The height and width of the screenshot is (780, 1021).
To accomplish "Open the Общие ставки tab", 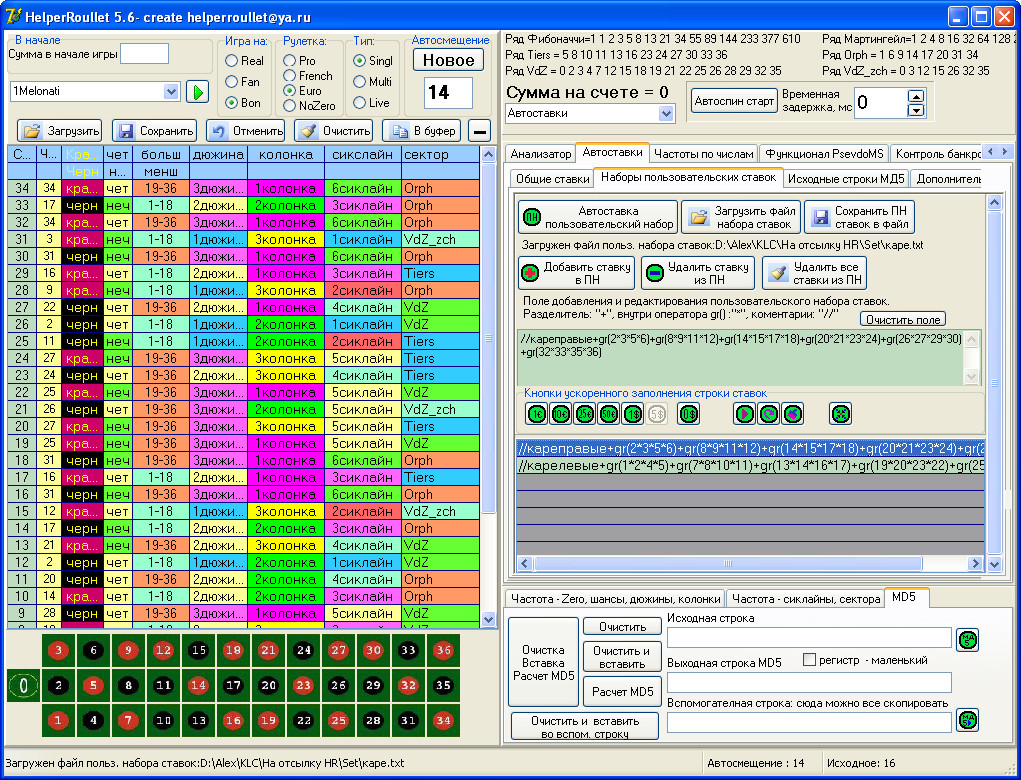I will coord(550,179).
